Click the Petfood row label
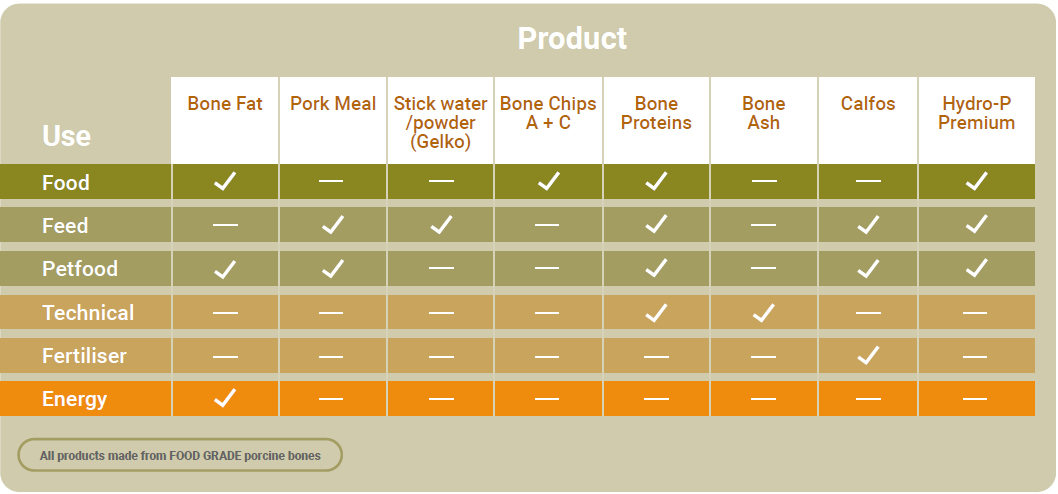Screen dimensions: 1058x494 click(x=80, y=269)
